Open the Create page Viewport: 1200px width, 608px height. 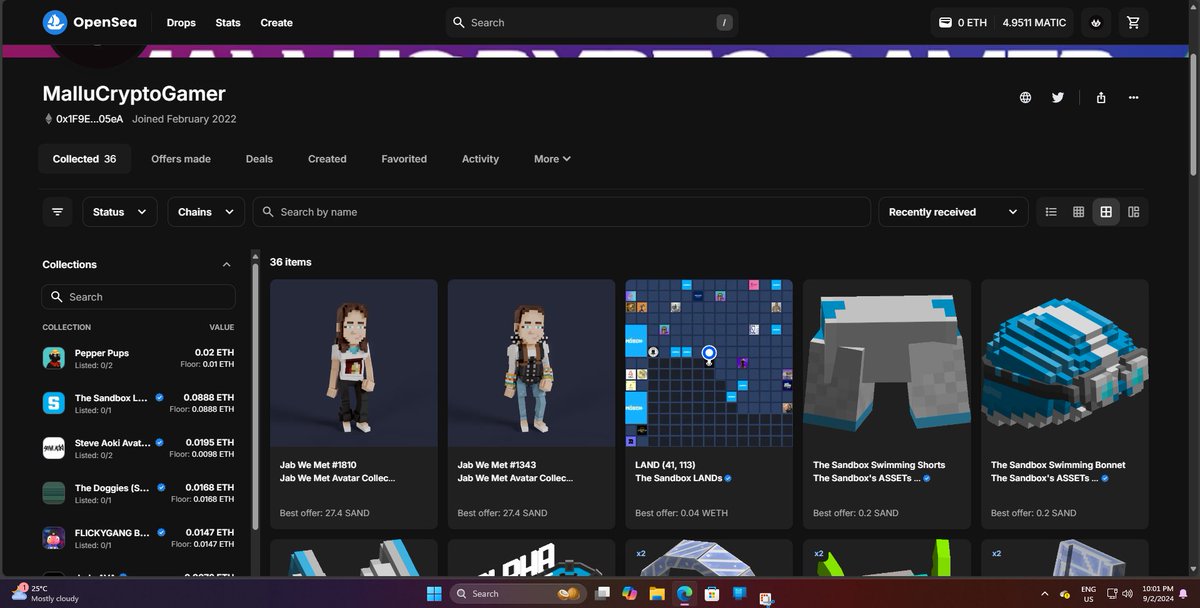point(276,22)
